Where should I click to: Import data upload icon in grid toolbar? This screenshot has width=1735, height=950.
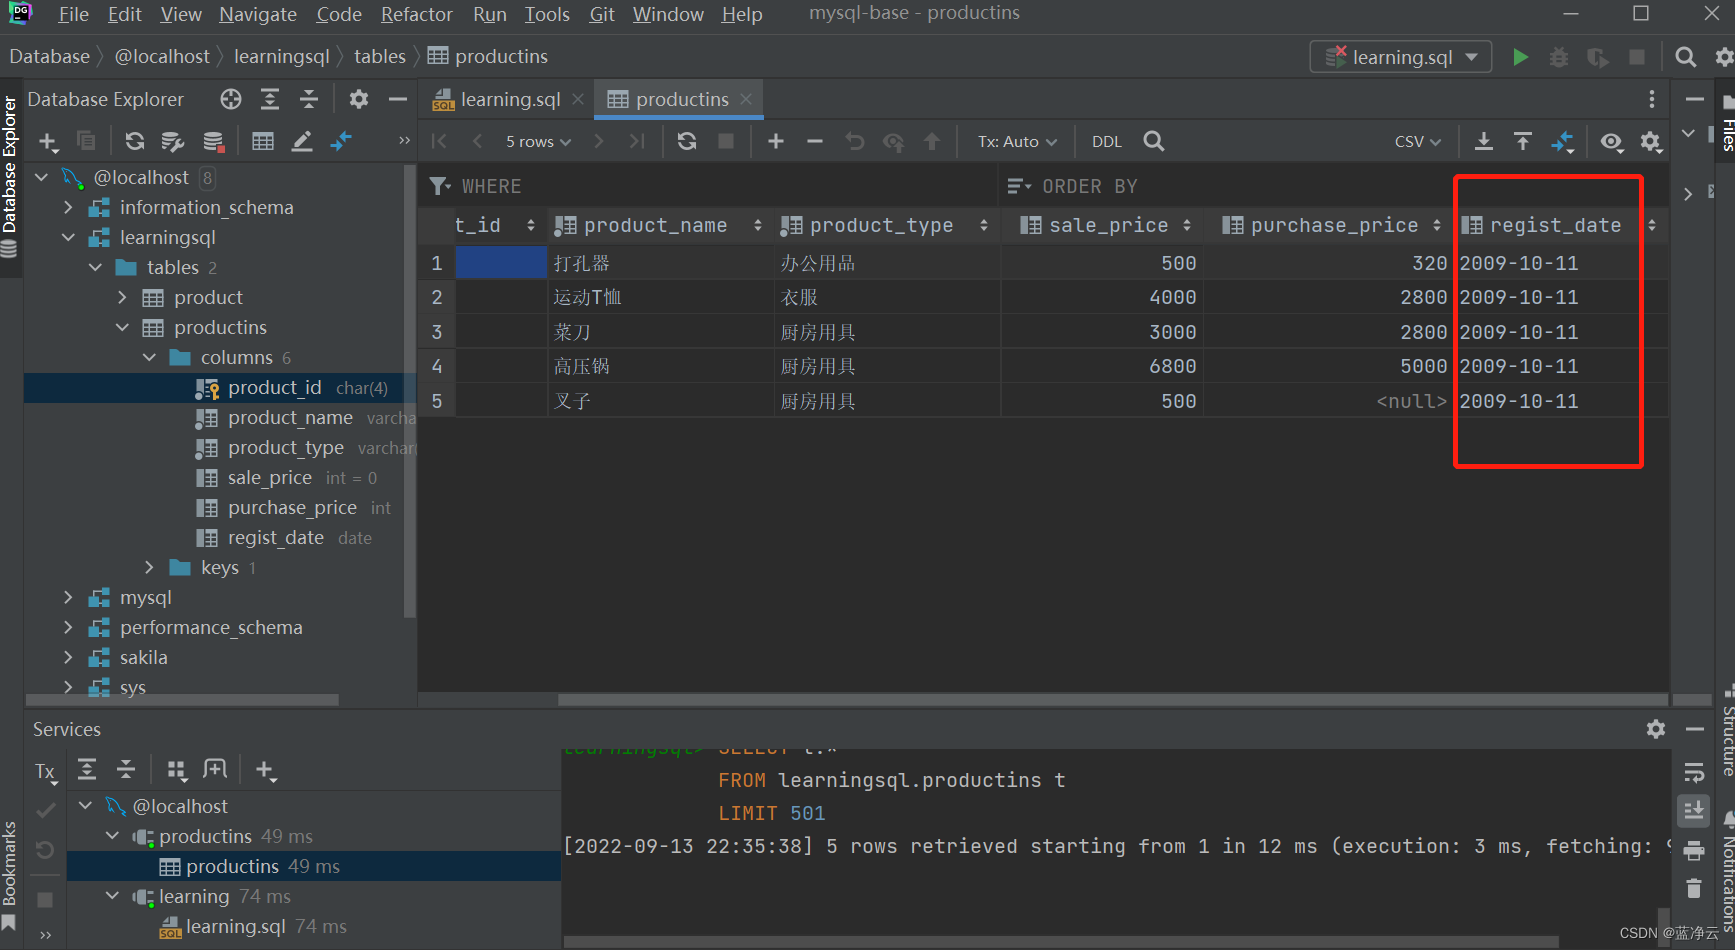pos(1522,141)
